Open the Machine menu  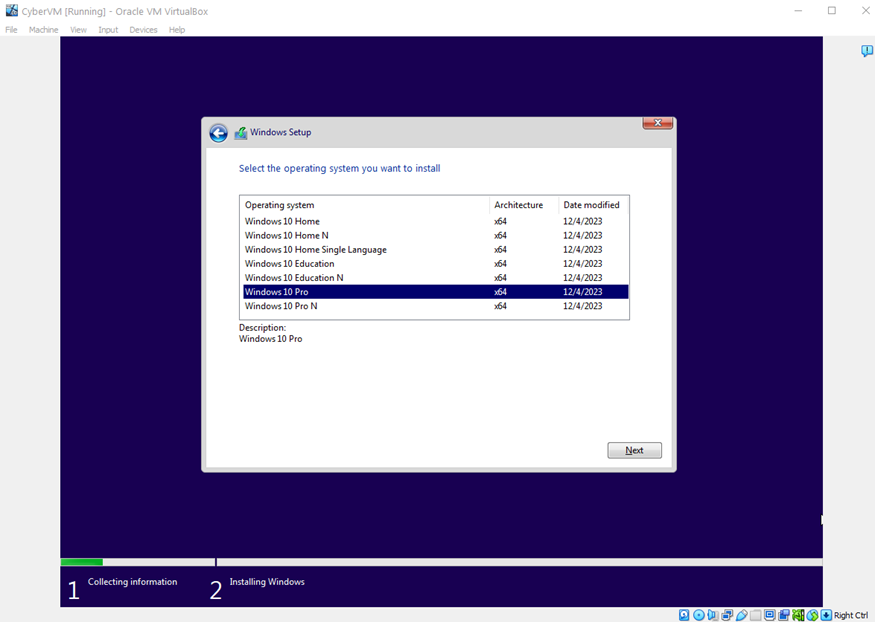[x=43, y=30]
